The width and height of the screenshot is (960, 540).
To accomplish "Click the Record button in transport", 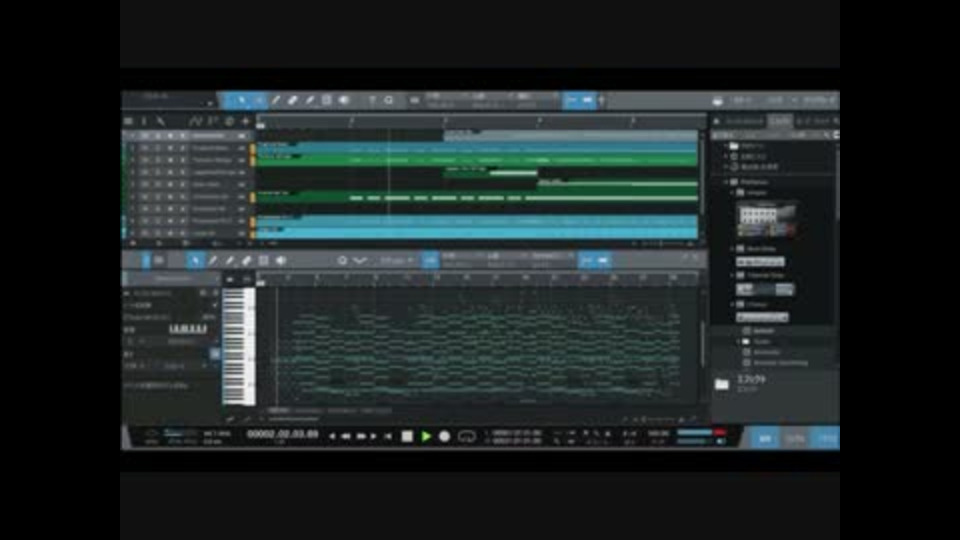I will [445, 437].
